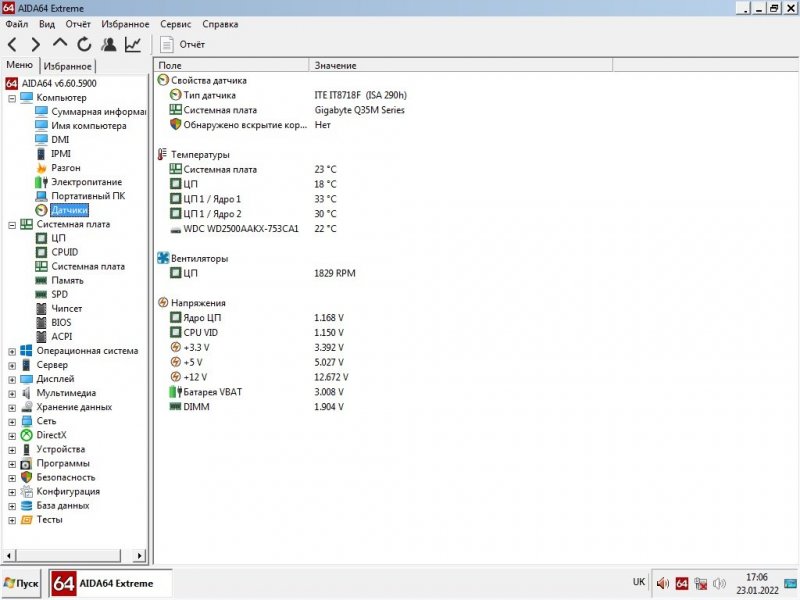This screenshot has height=600, width=800.
Task: Click the Refresh icon in toolbar
Action: click(84, 44)
